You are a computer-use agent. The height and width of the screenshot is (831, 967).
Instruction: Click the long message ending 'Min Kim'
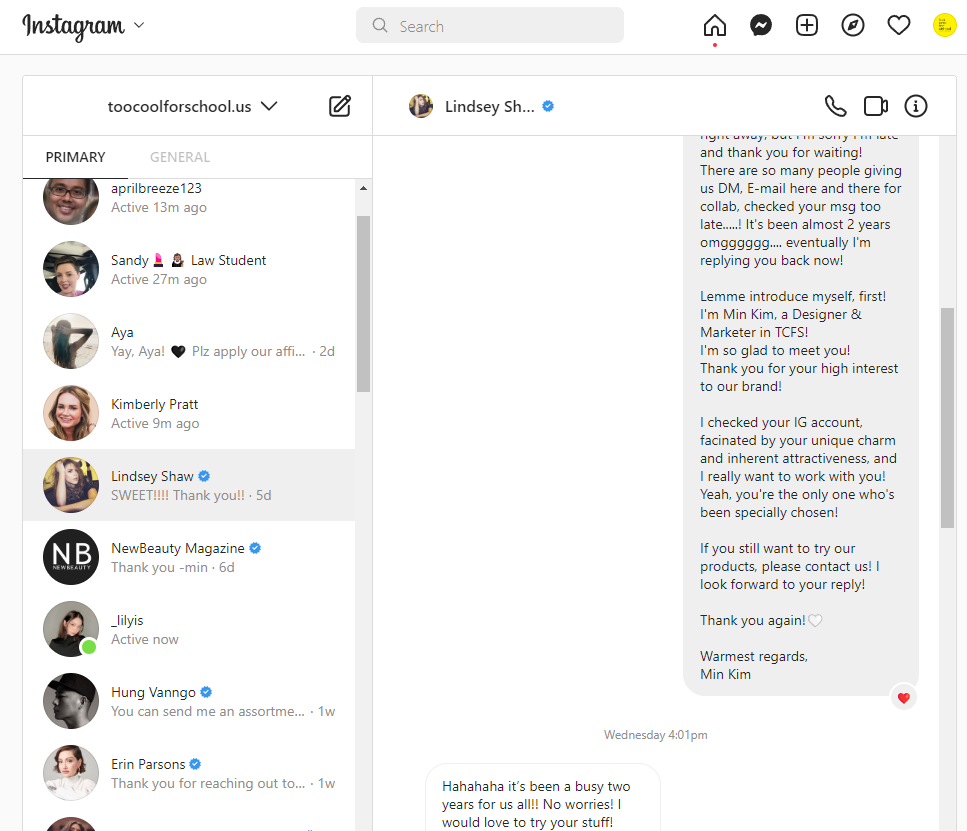[800, 416]
